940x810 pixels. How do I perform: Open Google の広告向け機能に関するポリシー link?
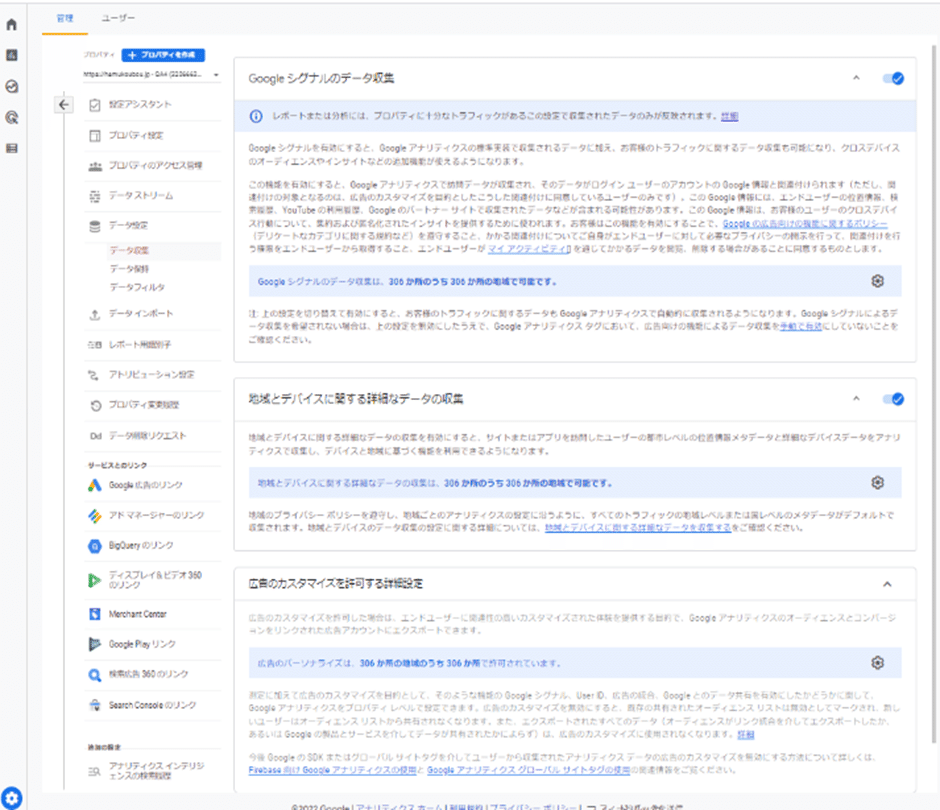(805, 223)
